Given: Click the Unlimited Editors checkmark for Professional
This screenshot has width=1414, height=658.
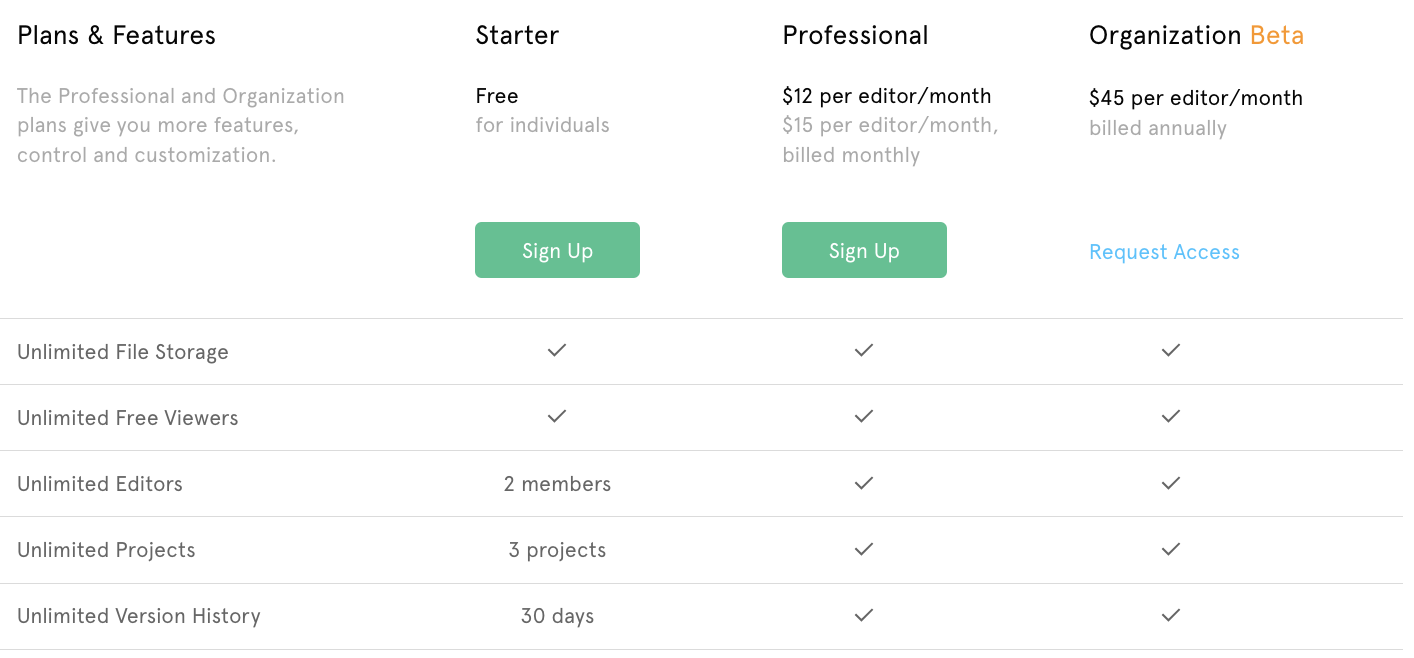Looking at the screenshot, I should pos(864,483).
